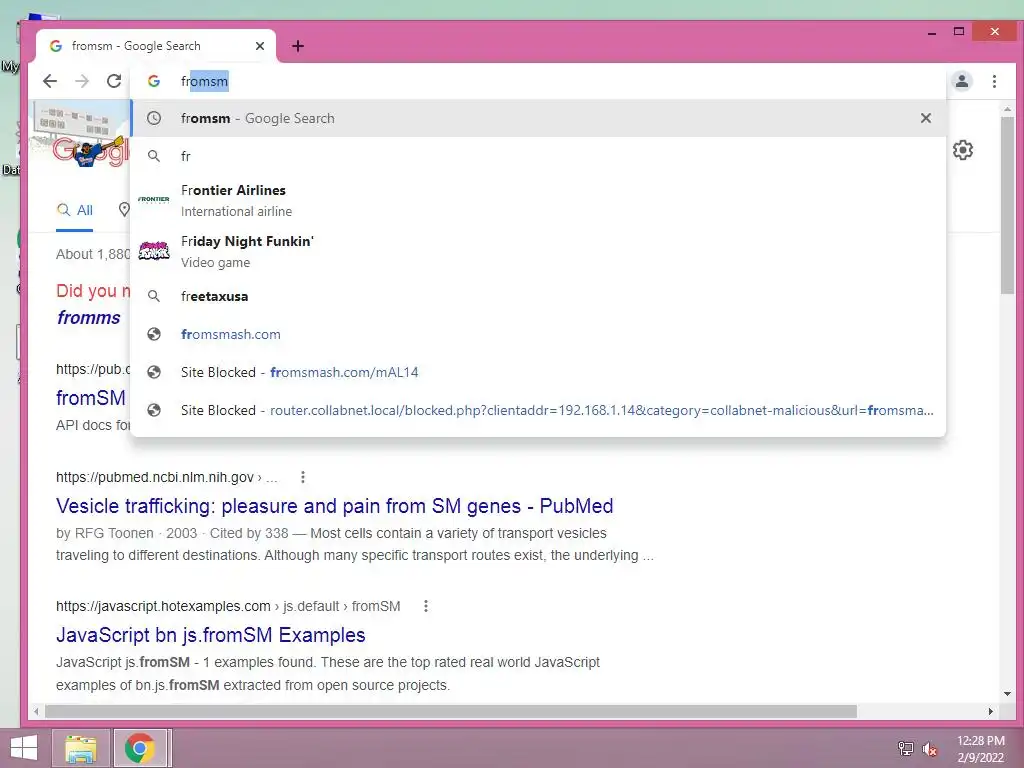Open the fromSM result link
The width and height of the screenshot is (1024, 768).
coord(91,398)
